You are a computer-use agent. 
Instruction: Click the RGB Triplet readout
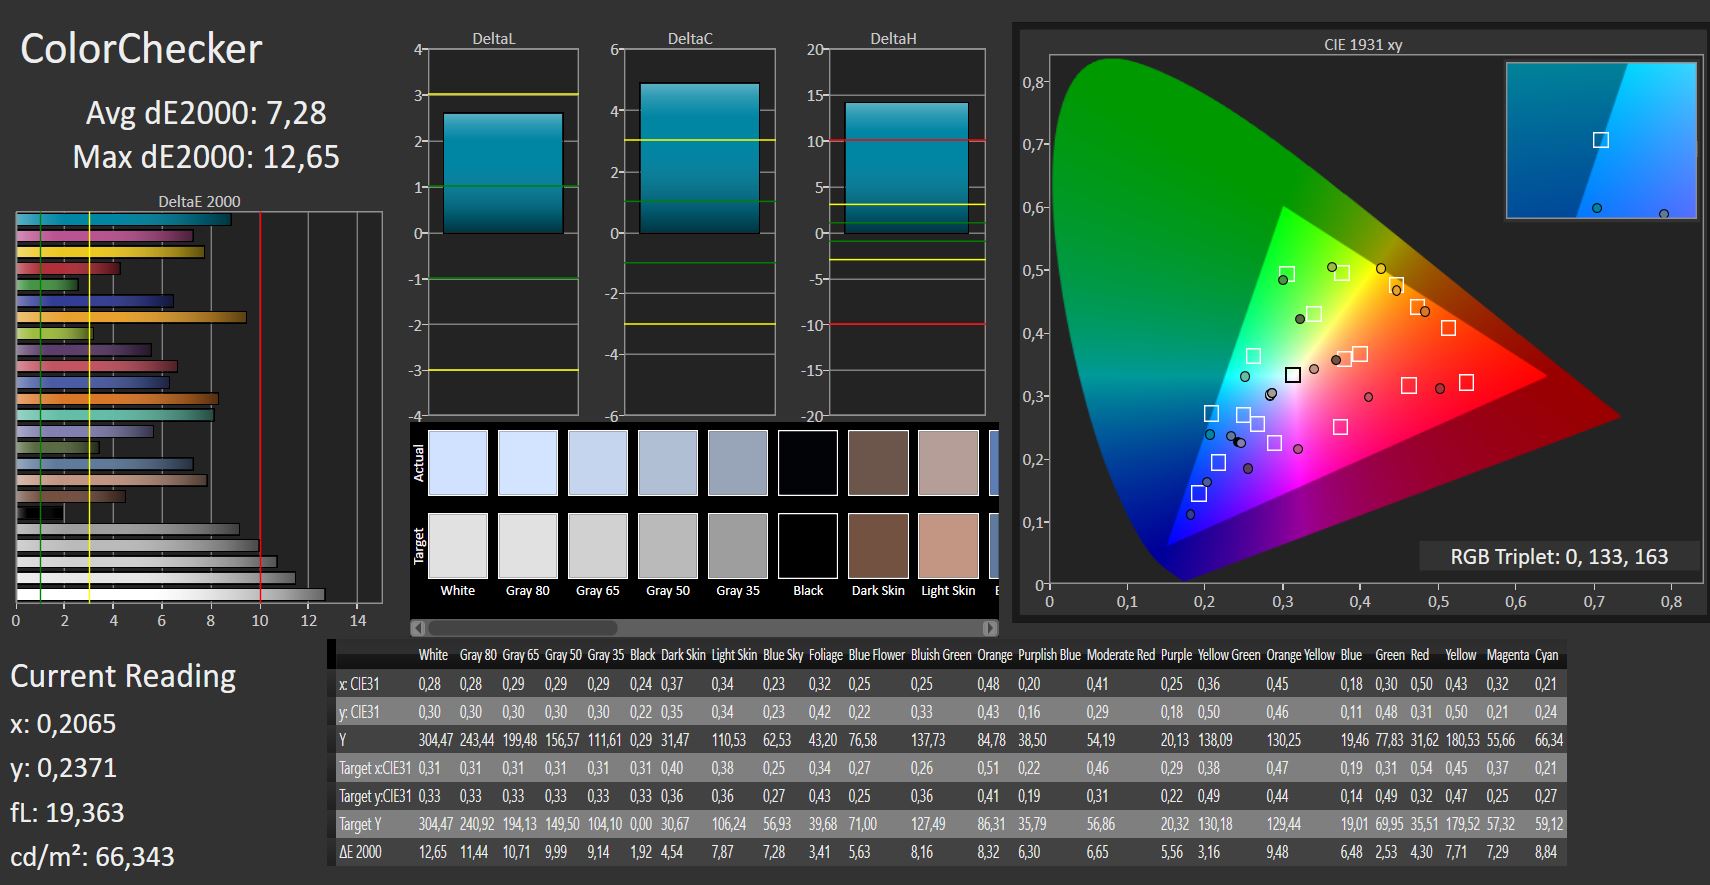coord(1559,557)
